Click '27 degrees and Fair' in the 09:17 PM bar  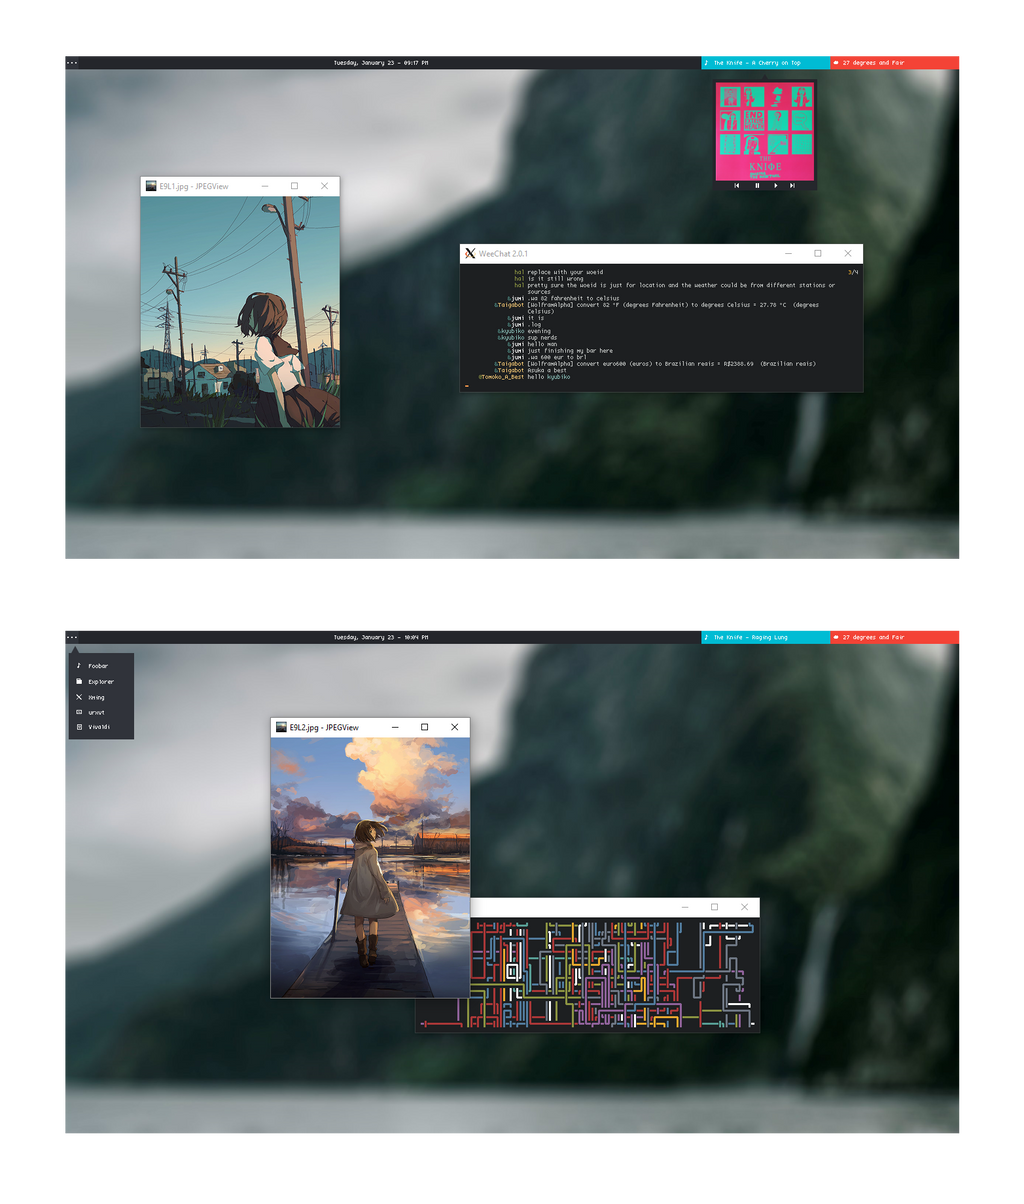pyautogui.click(x=873, y=63)
